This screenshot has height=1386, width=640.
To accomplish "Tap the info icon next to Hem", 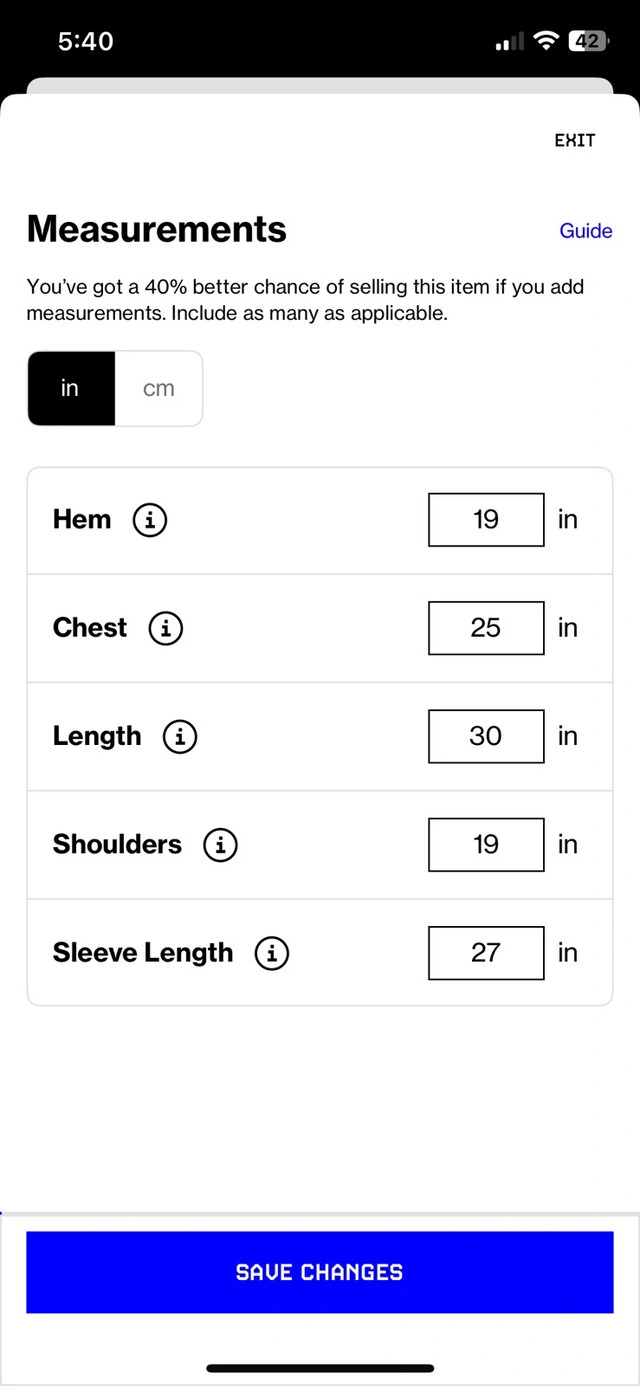I will pyautogui.click(x=150, y=520).
